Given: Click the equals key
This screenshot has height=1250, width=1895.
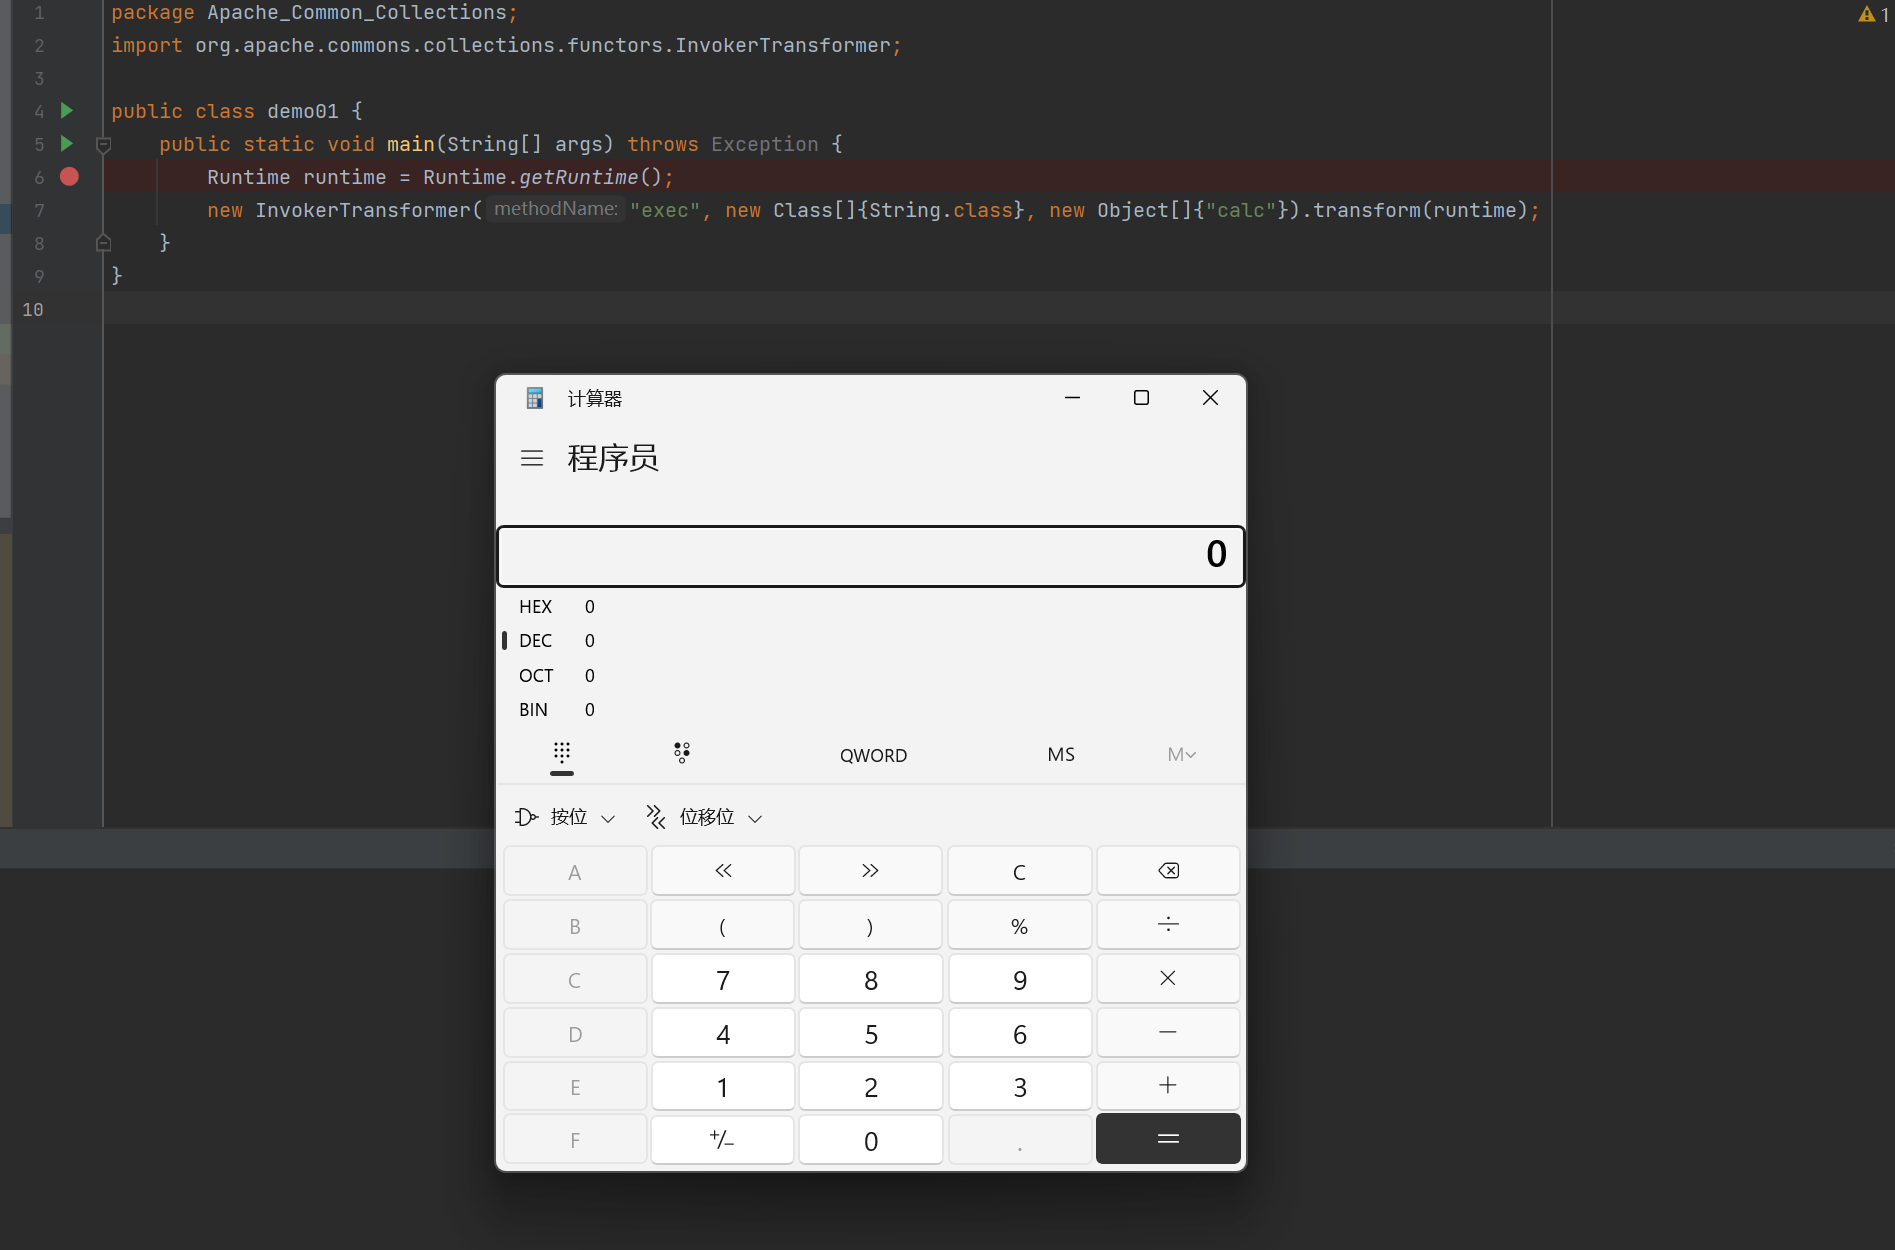Looking at the screenshot, I should pos(1168,1139).
